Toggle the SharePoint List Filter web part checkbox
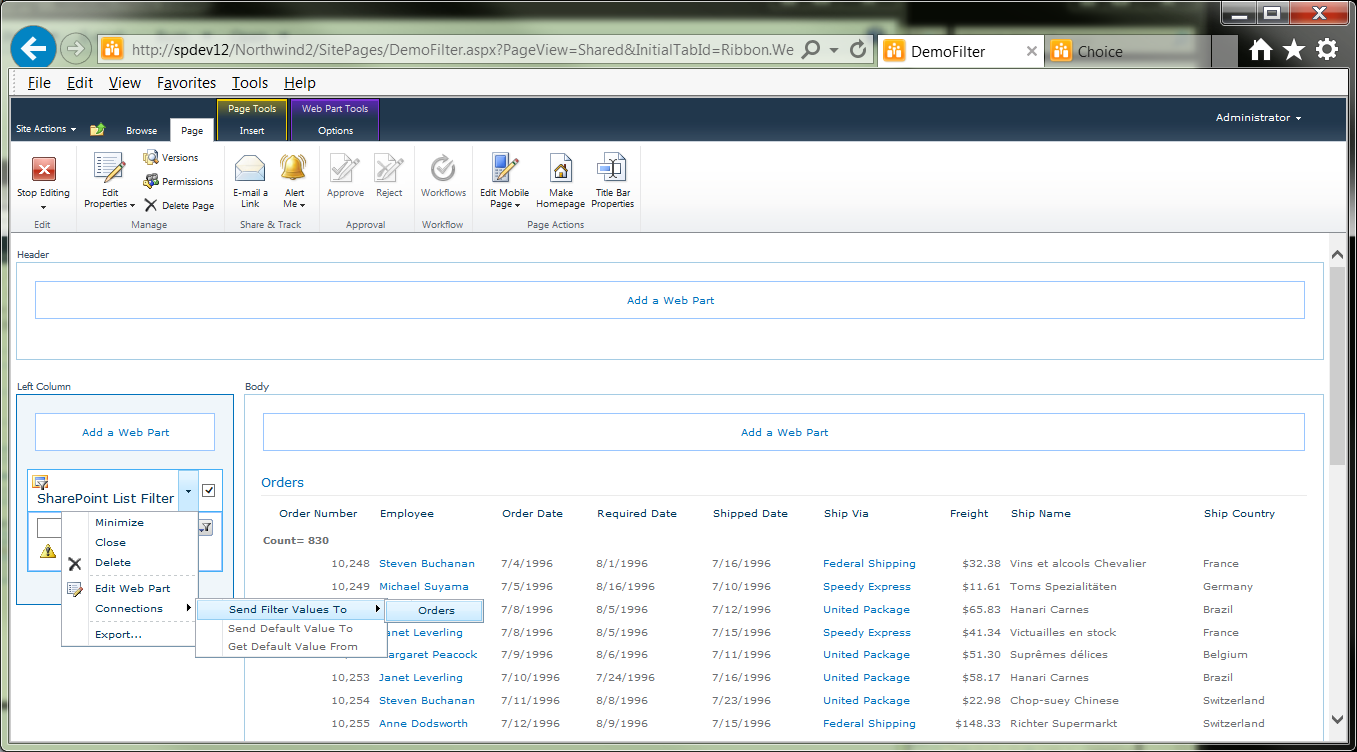This screenshot has height=752, width=1357. tap(209, 490)
